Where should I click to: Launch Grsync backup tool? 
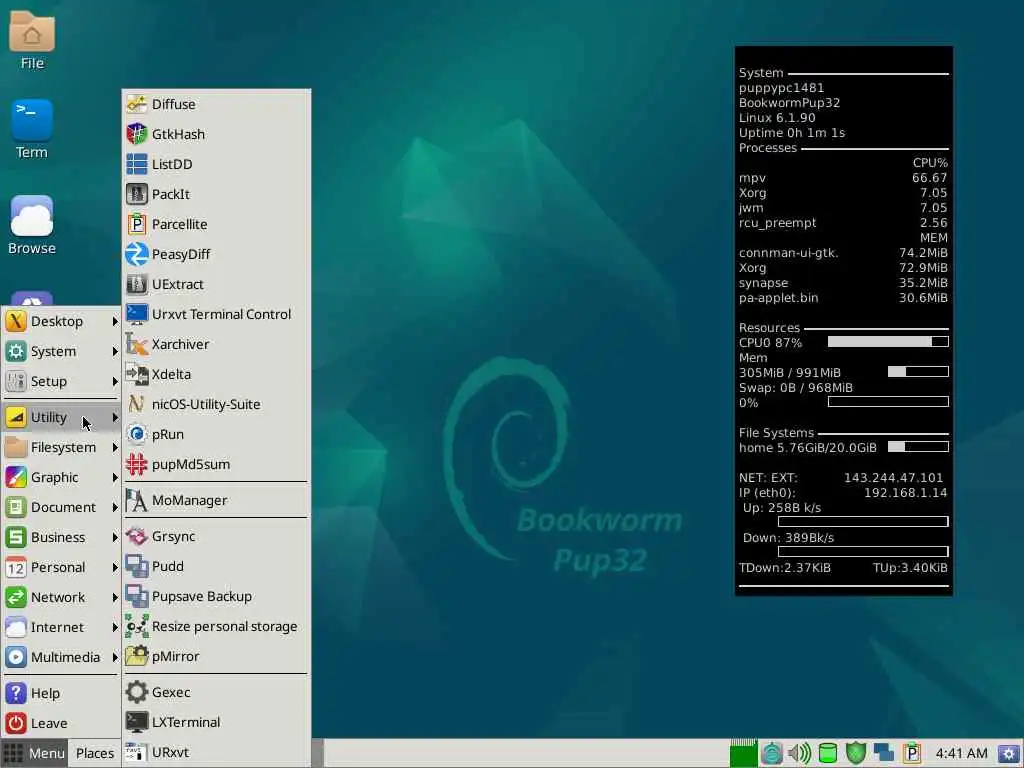click(x=216, y=536)
